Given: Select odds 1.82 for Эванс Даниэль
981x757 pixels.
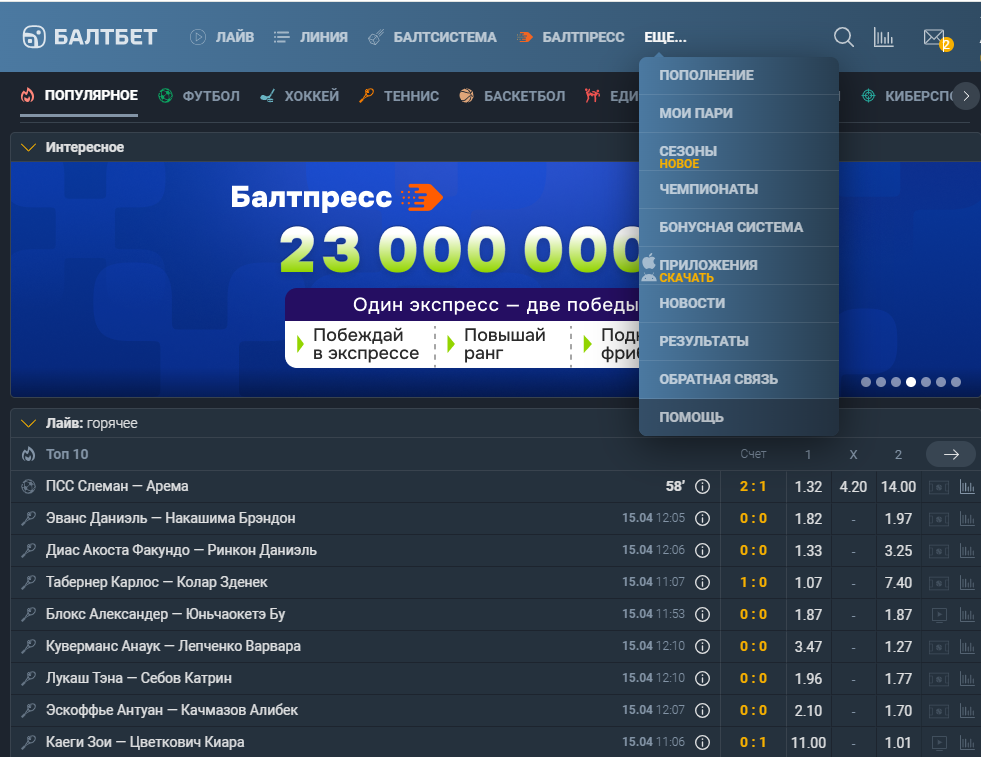Looking at the screenshot, I should coord(808,519).
